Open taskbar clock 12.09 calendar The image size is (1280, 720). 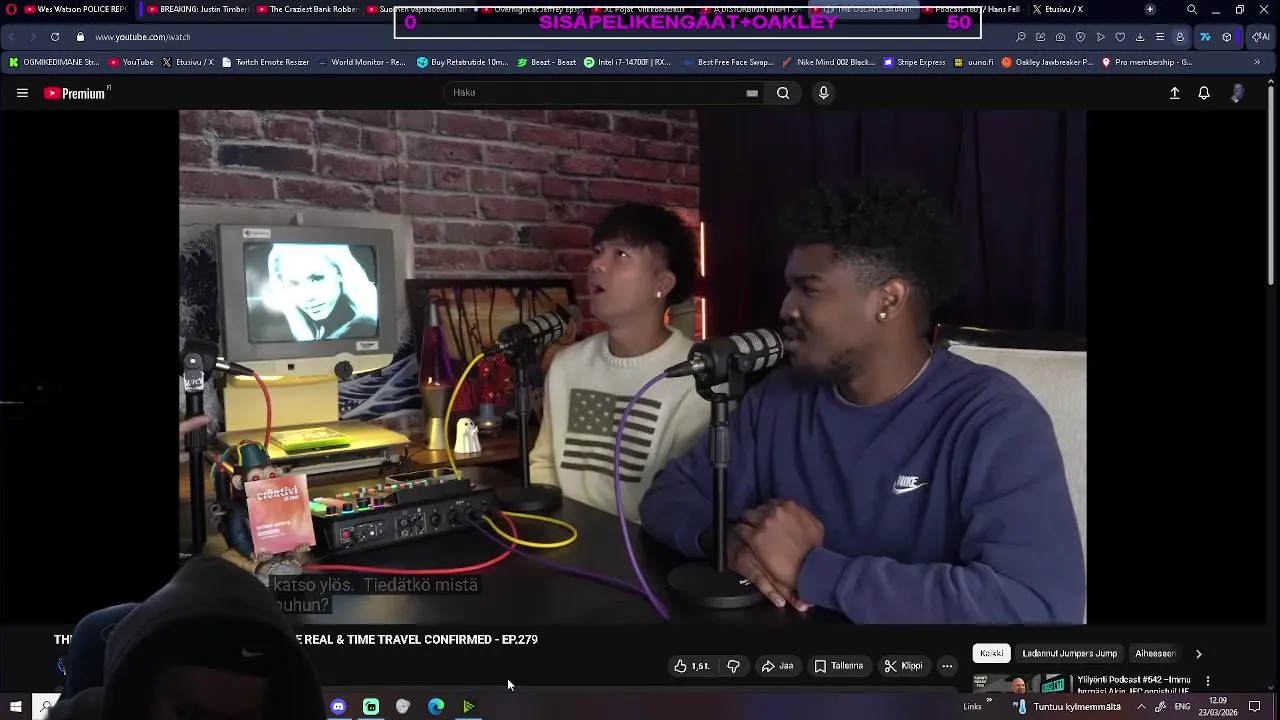tap(1217, 707)
